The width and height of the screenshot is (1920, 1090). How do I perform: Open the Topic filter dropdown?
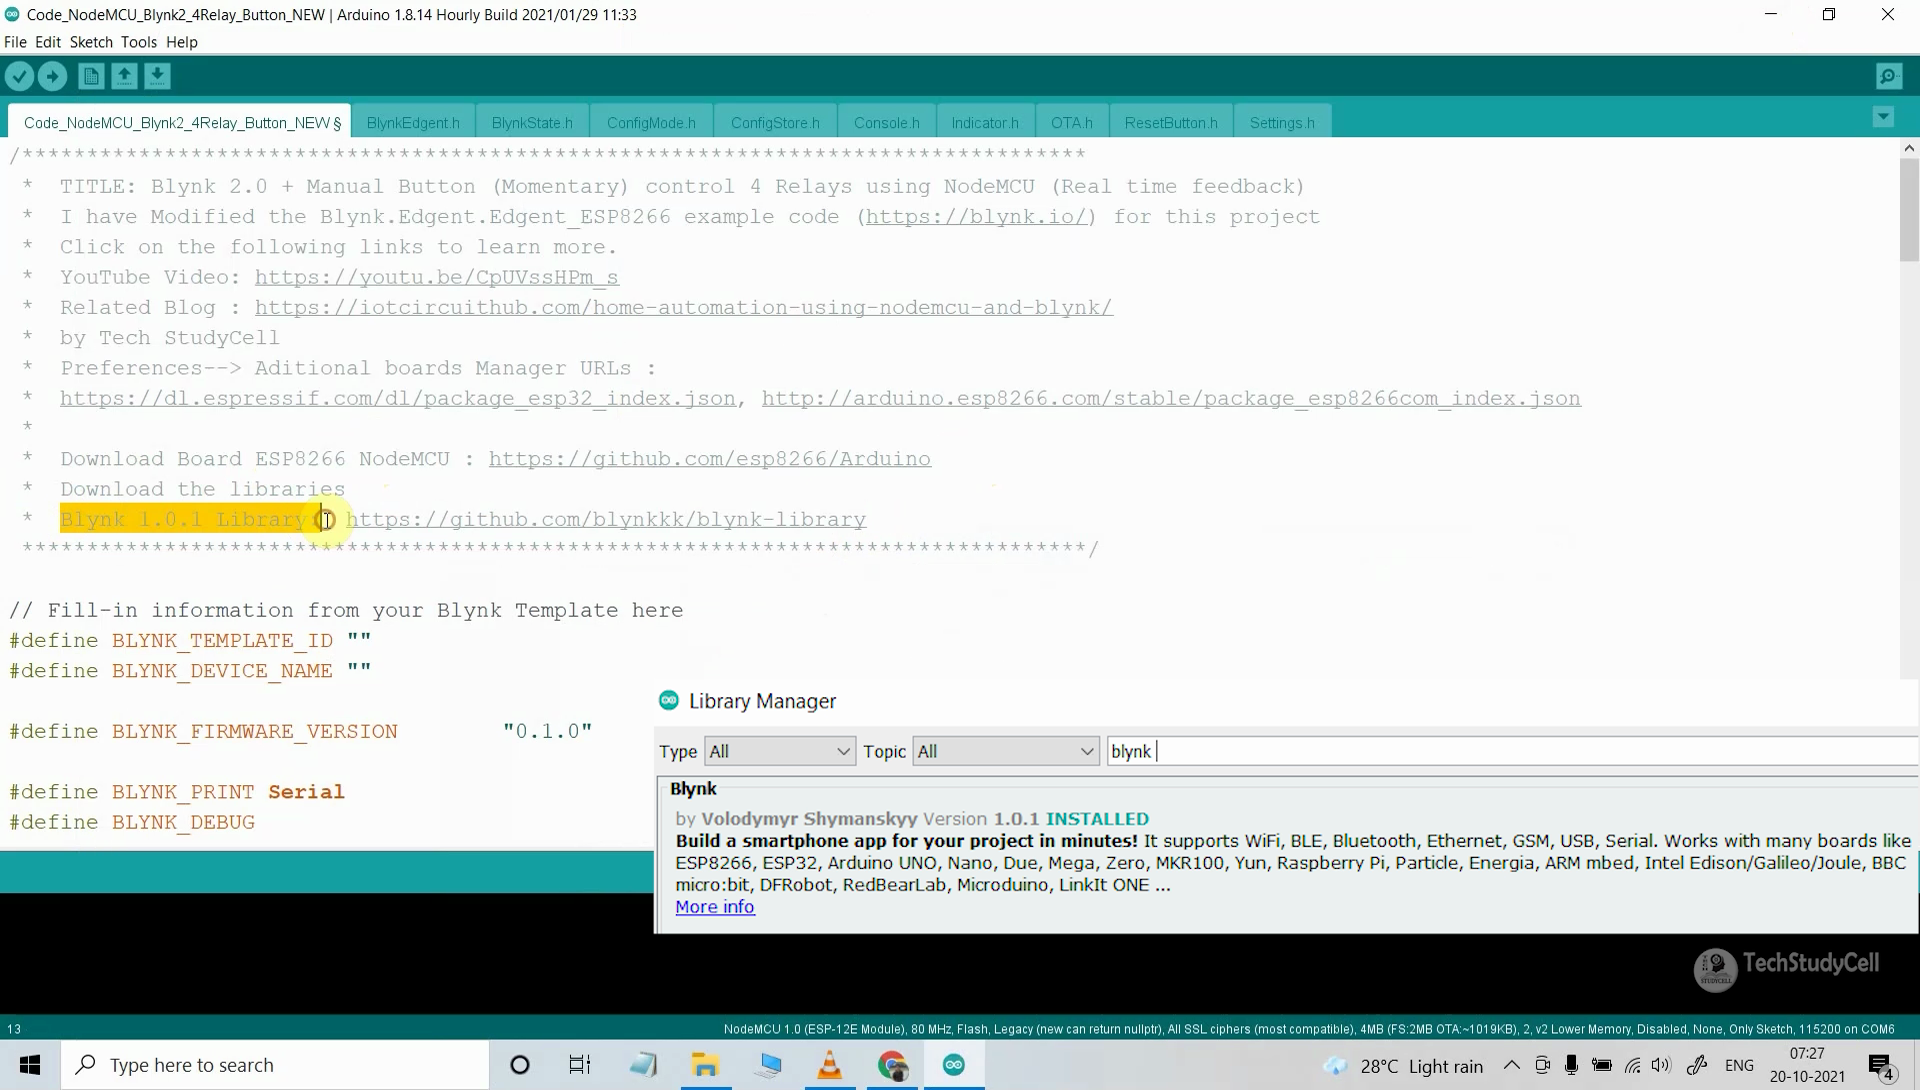click(1005, 751)
